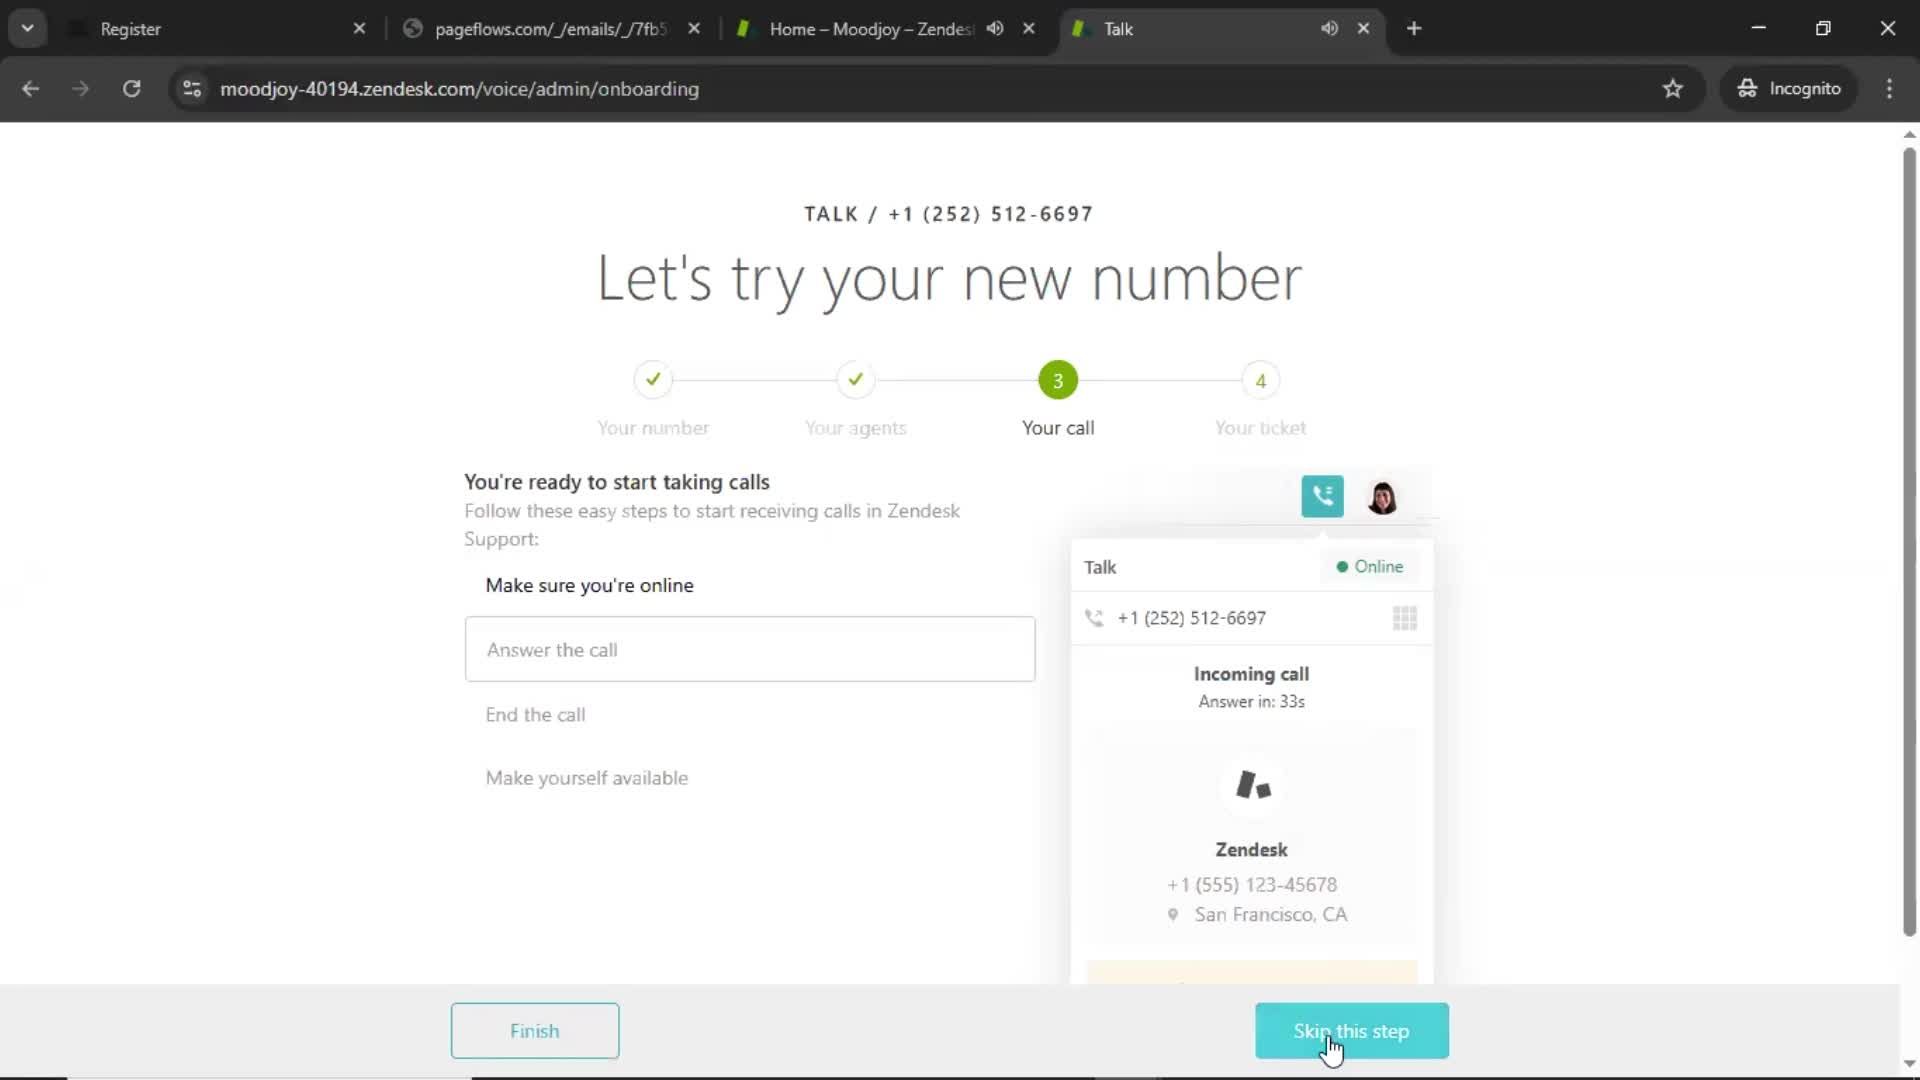
Task: Bookmark this page with star icon
Action: tap(1672, 89)
